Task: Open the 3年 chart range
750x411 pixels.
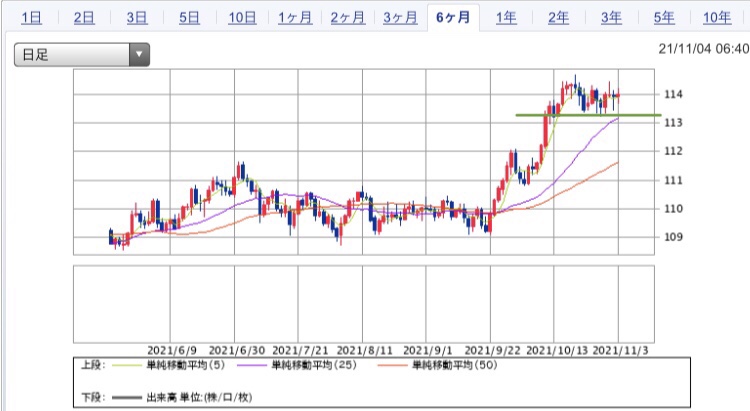Action: 611,18
